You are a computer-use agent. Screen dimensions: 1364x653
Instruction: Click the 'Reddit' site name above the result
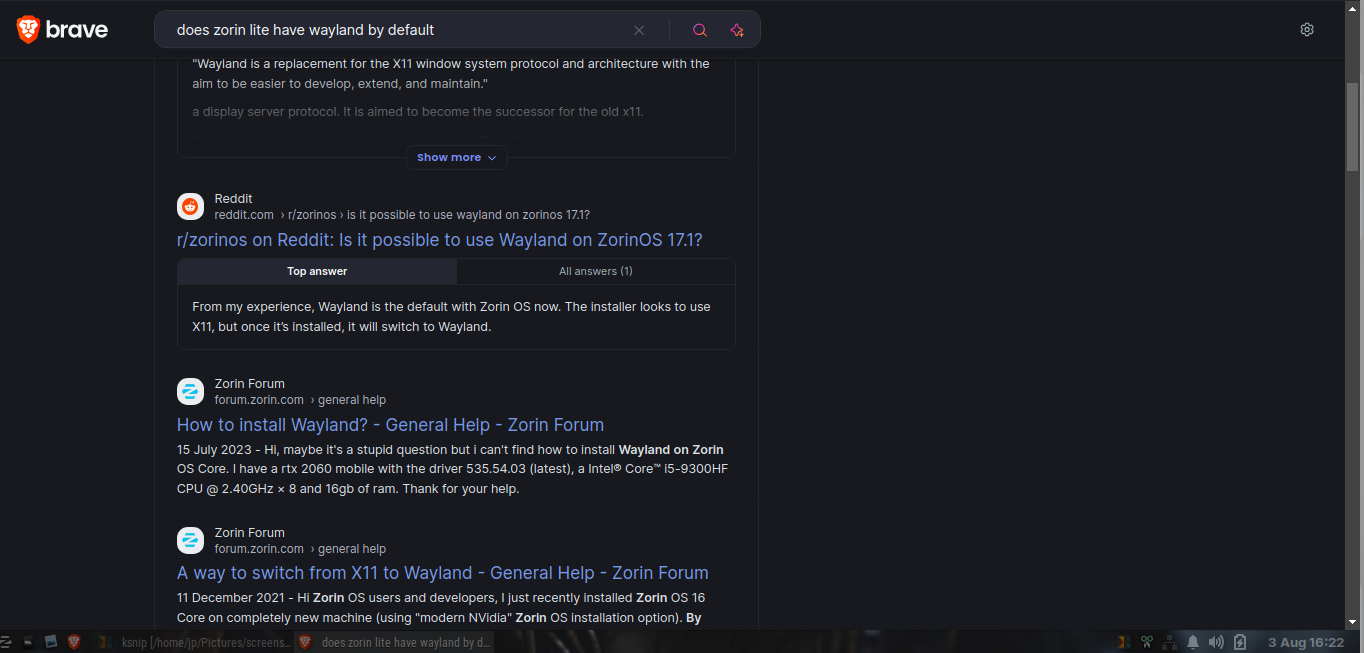234,199
